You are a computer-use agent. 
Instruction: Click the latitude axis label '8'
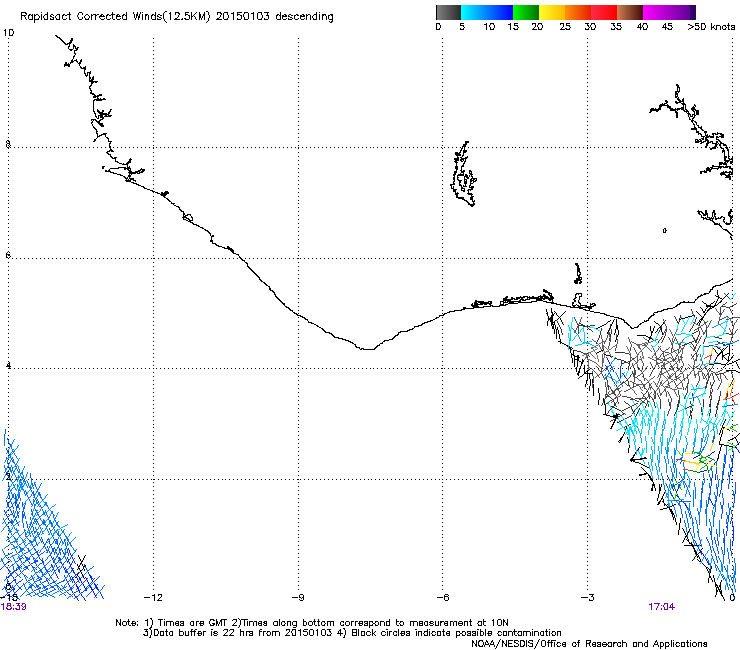coord(8,144)
